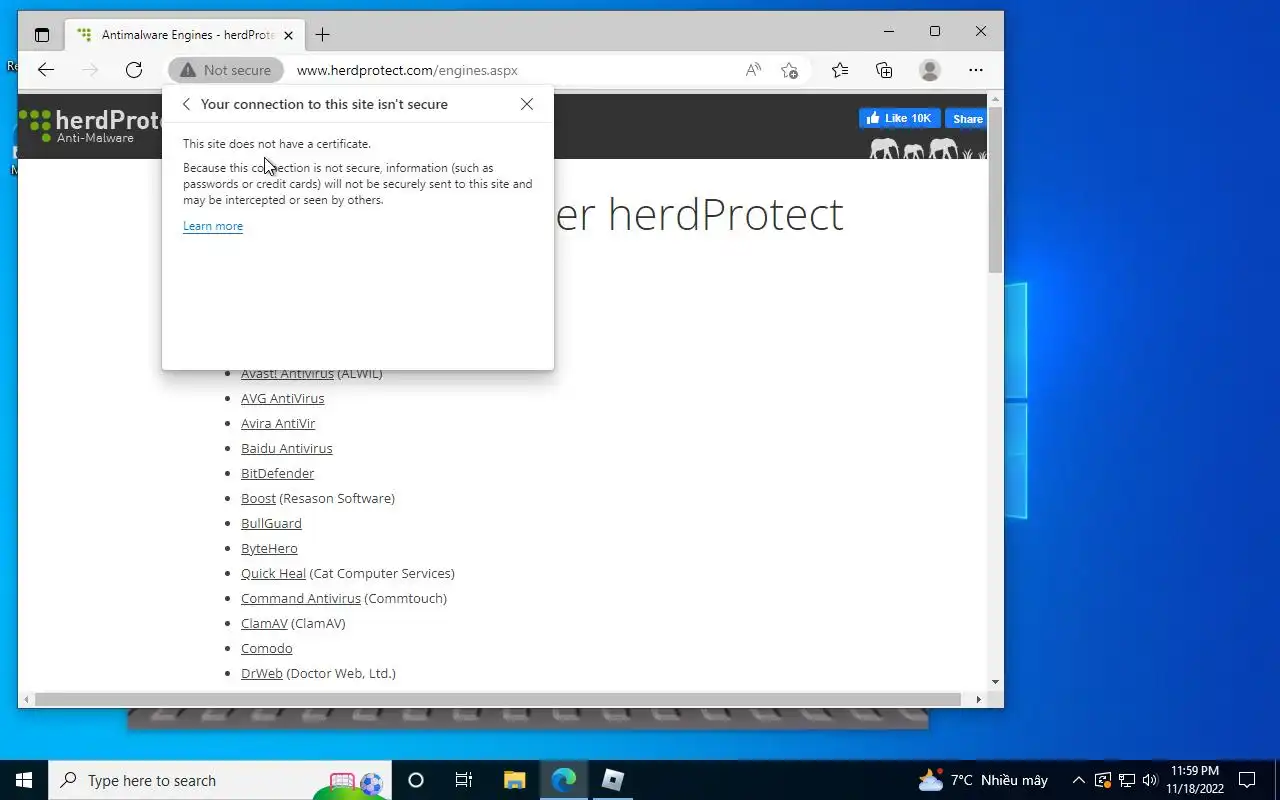Open the profile account icon
This screenshot has width=1280, height=800.
coord(930,70)
